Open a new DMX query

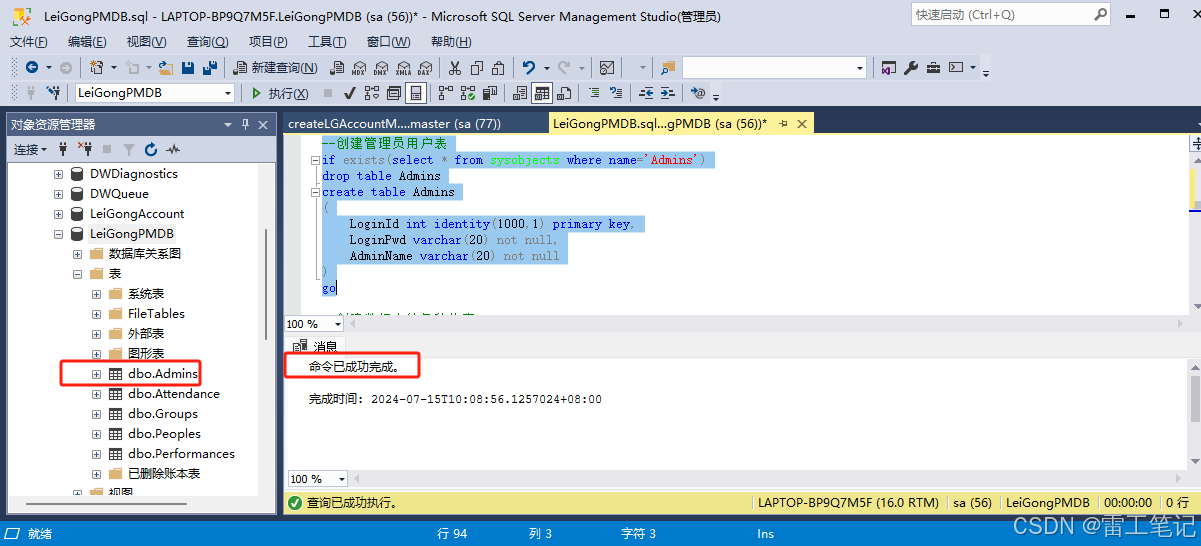(381, 68)
